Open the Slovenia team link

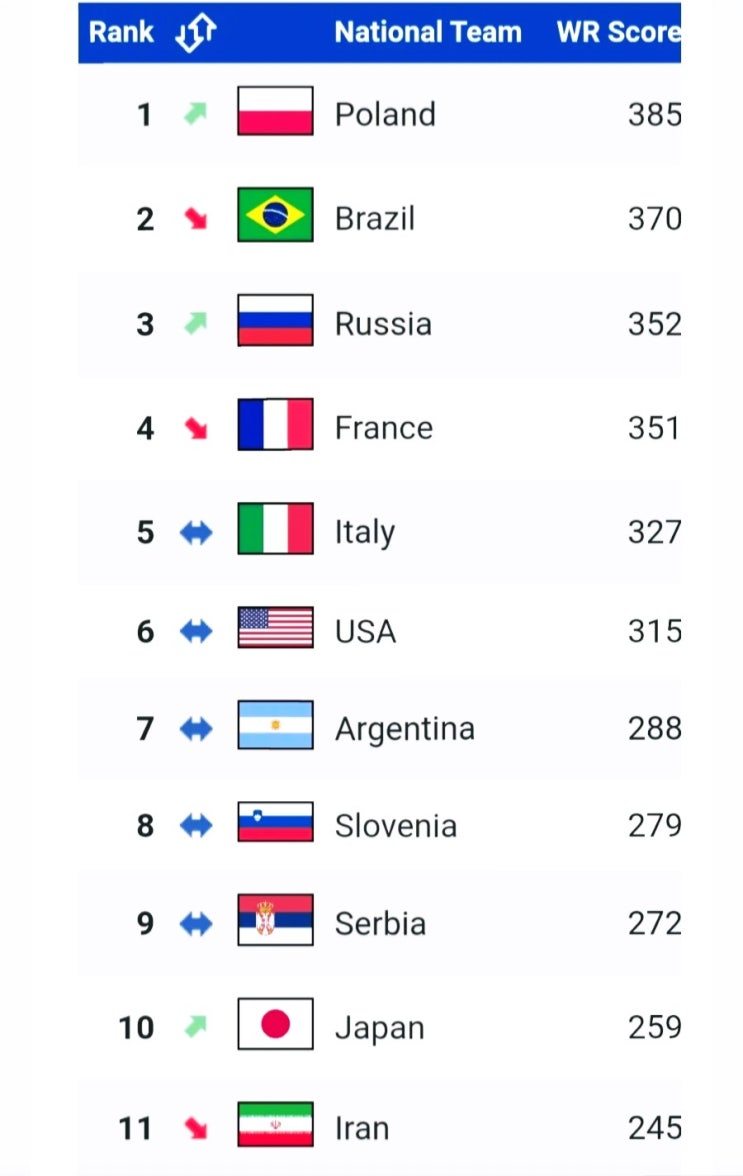(x=396, y=826)
